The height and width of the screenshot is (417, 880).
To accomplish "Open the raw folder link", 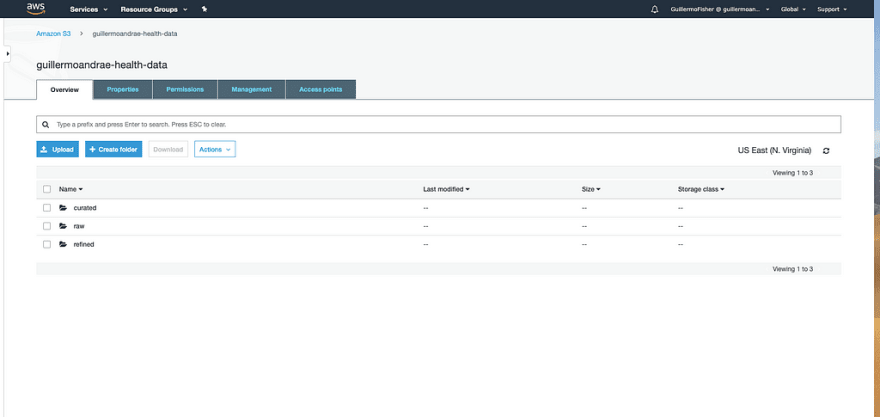I will [x=79, y=226].
